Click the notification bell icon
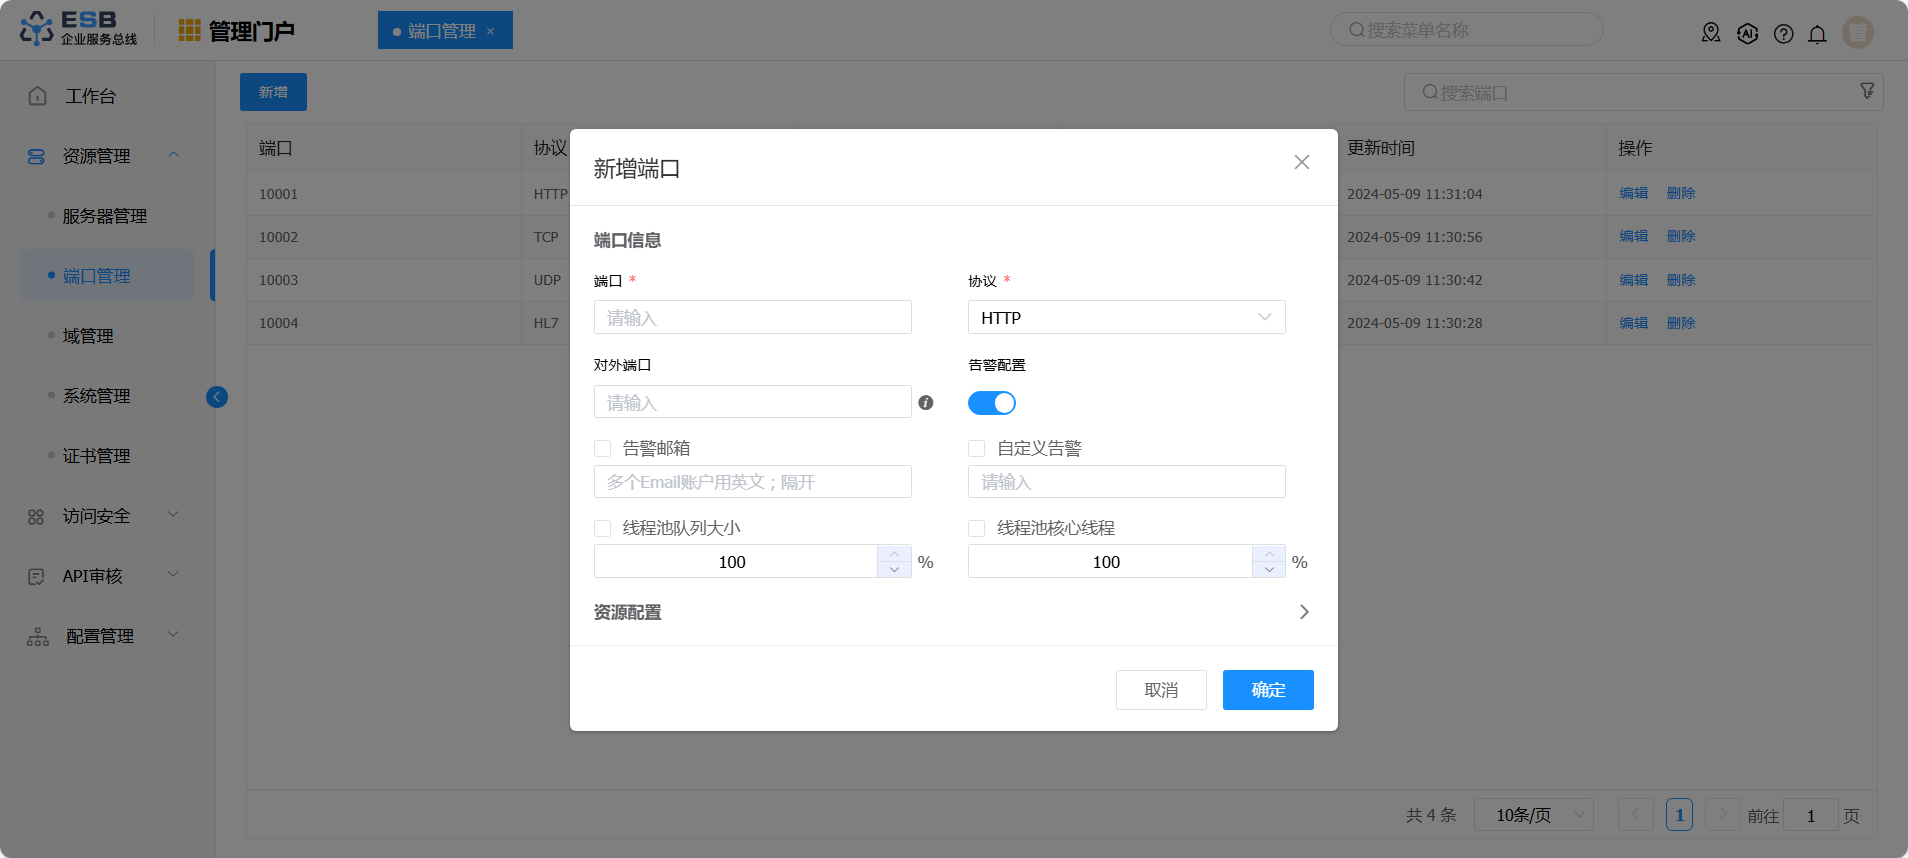The image size is (1908, 858). (x=1817, y=34)
